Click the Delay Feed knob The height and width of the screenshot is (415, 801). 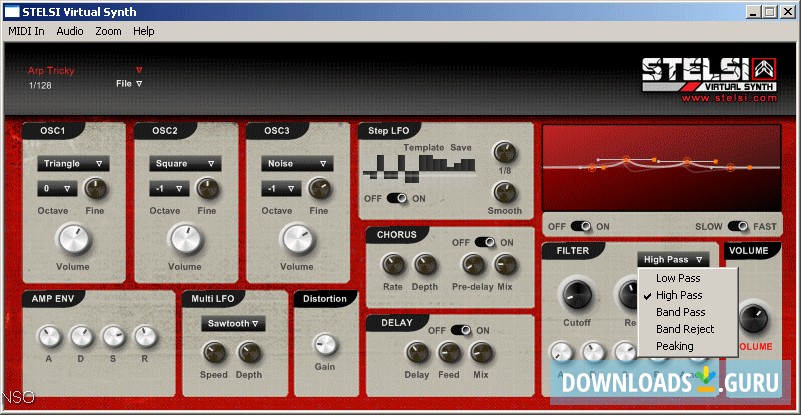[450, 353]
